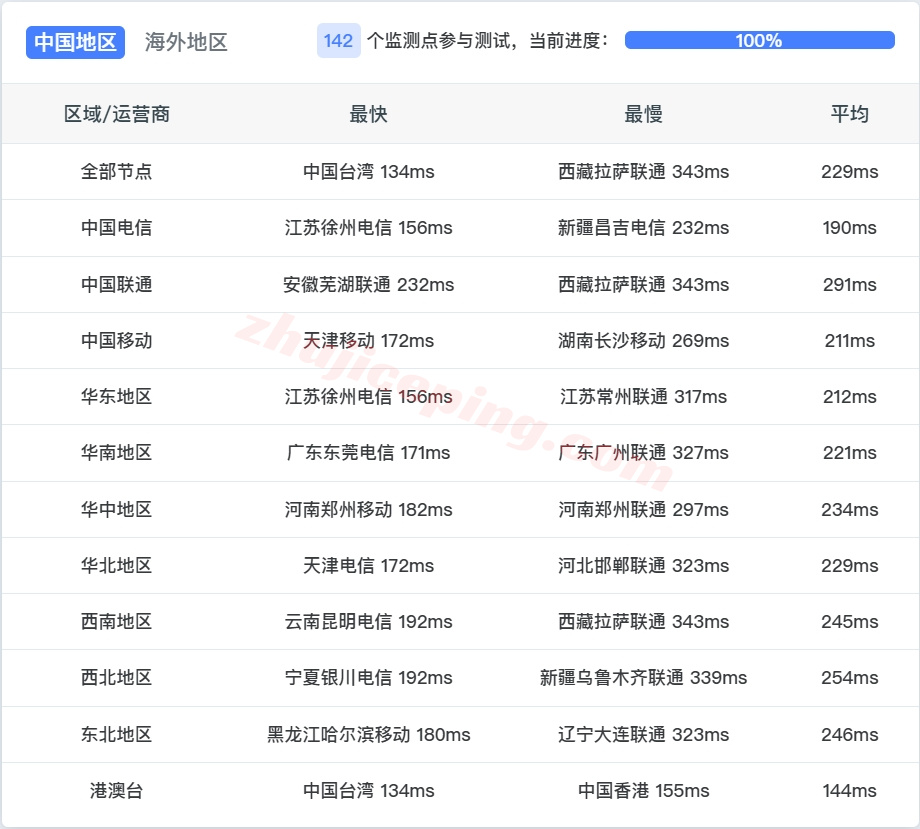Select the 华南地区 row label

point(117,452)
